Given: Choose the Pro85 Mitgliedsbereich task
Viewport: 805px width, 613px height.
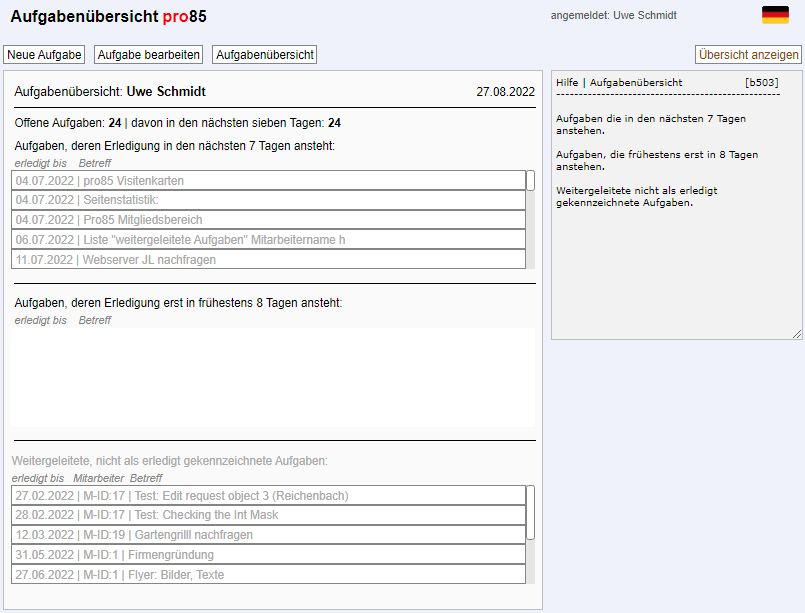Looking at the screenshot, I should [x=268, y=220].
